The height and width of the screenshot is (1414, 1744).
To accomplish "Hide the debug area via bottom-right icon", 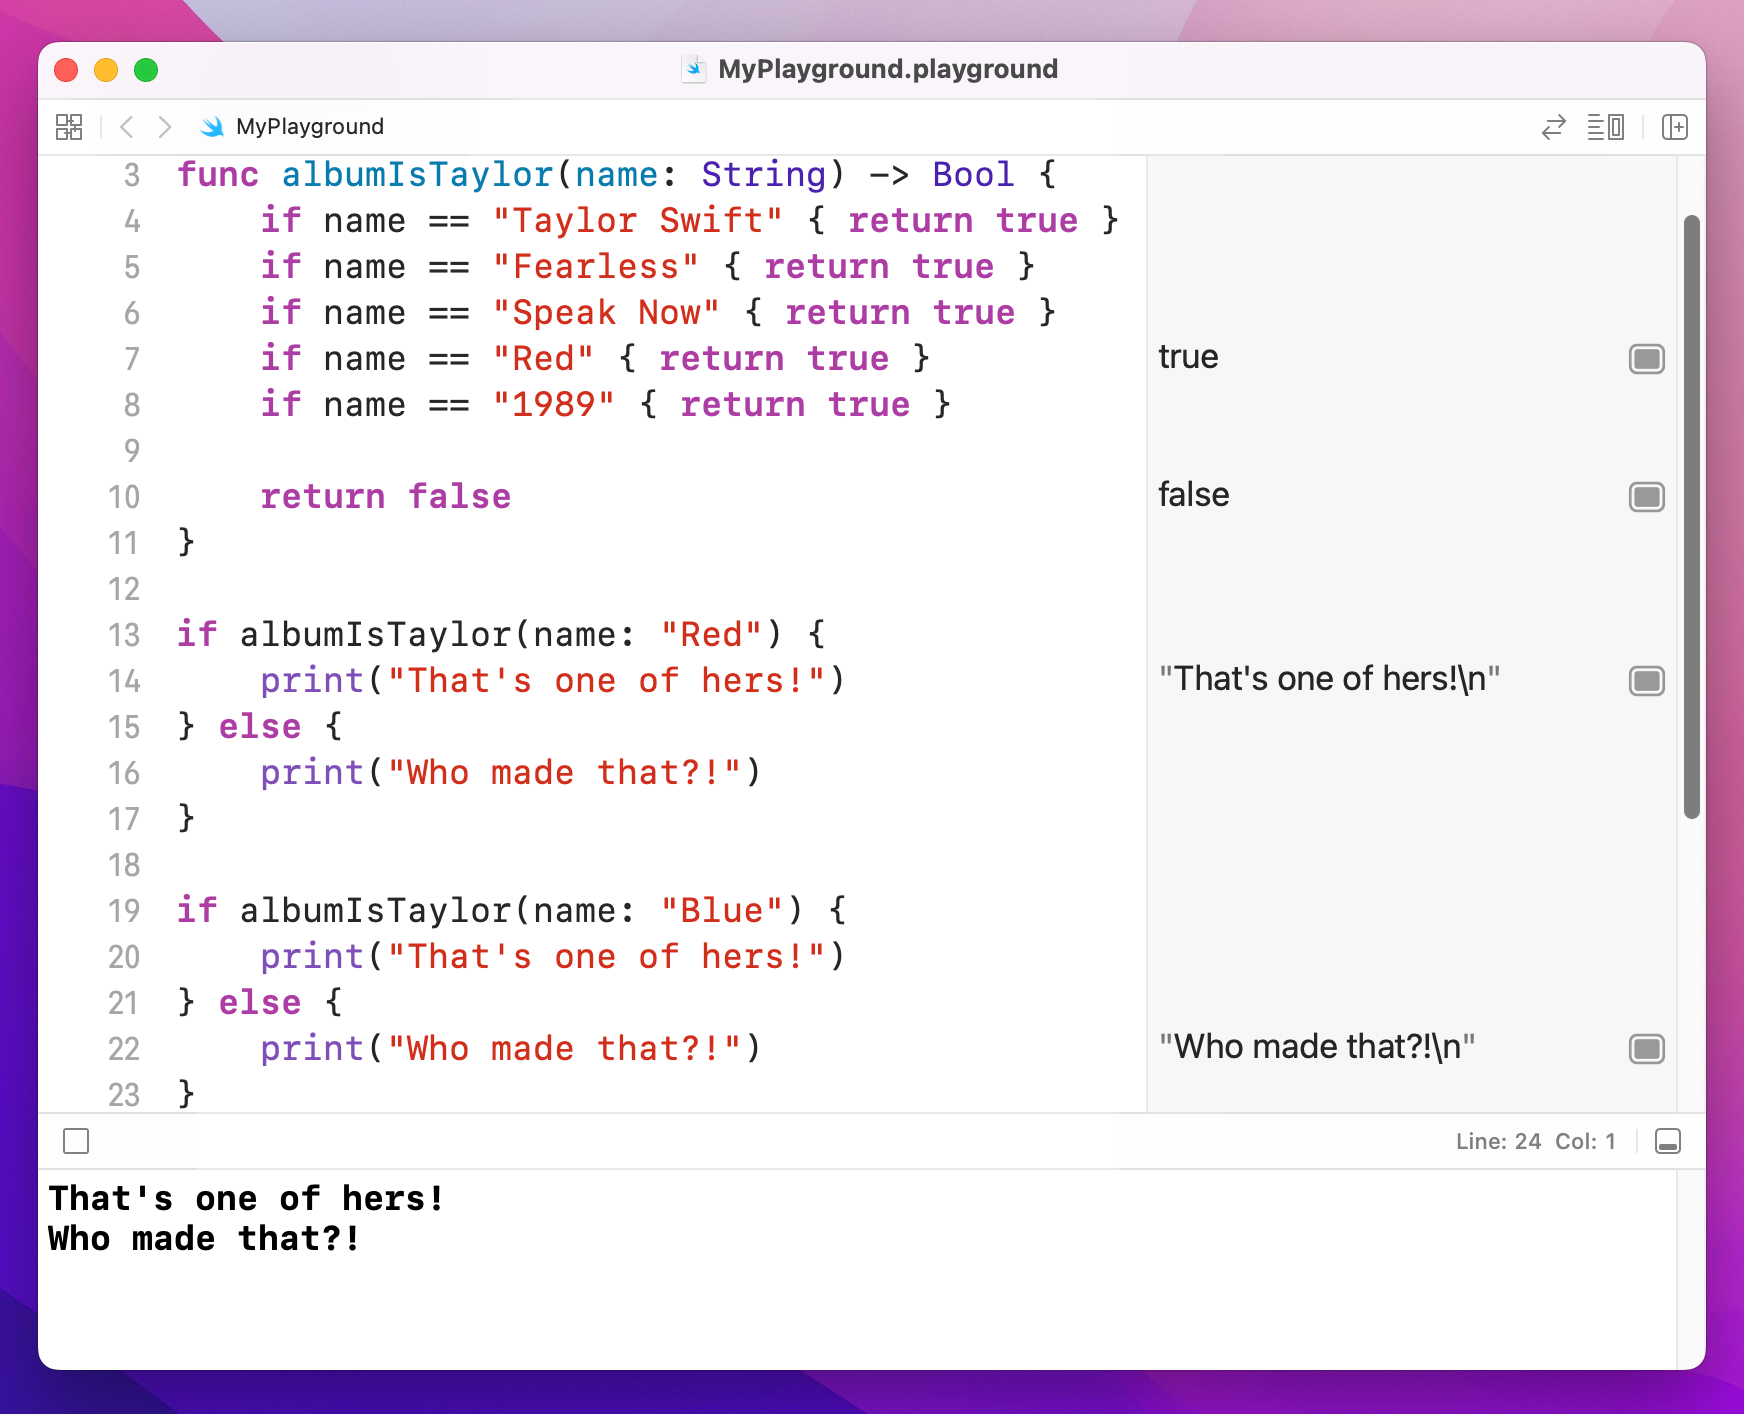I will tap(1668, 1141).
